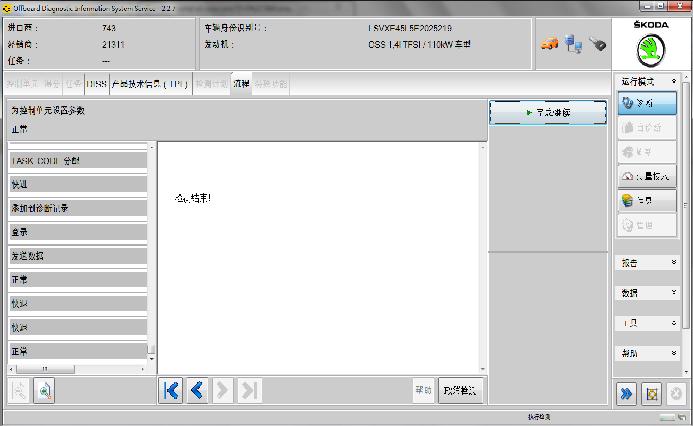Screen dimensions: 693x426
Task: Click the step list scroll-right arrow
Action: click(143, 369)
